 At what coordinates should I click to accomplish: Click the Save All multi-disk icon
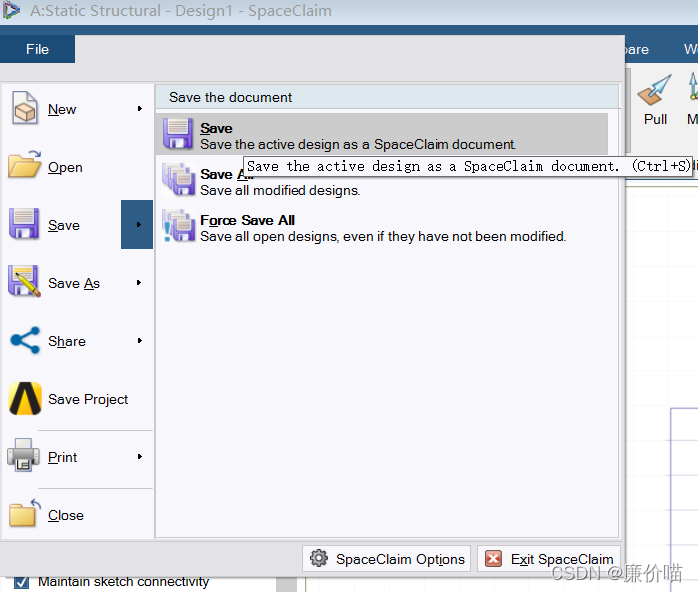[179, 179]
